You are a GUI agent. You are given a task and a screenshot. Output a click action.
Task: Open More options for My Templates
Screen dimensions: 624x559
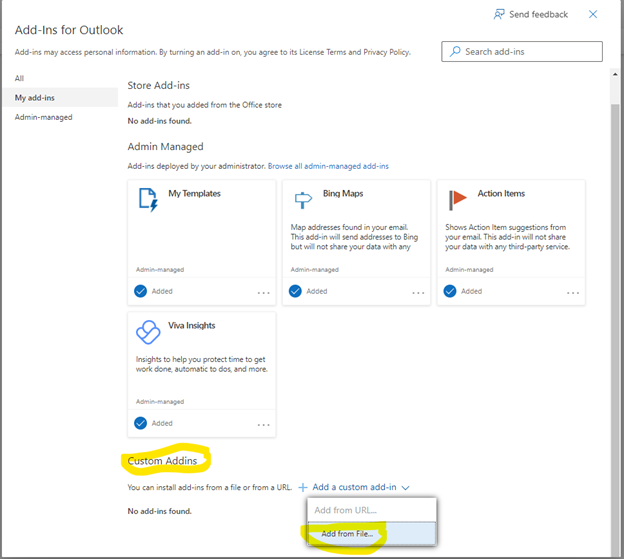point(264,292)
